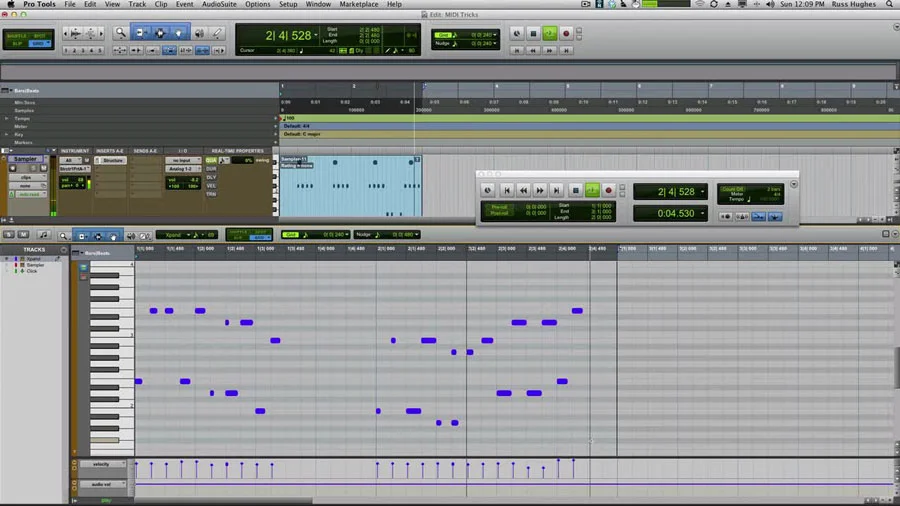
Task: Toggle Post-roll in Transport window
Action: (x=499, y=213)
